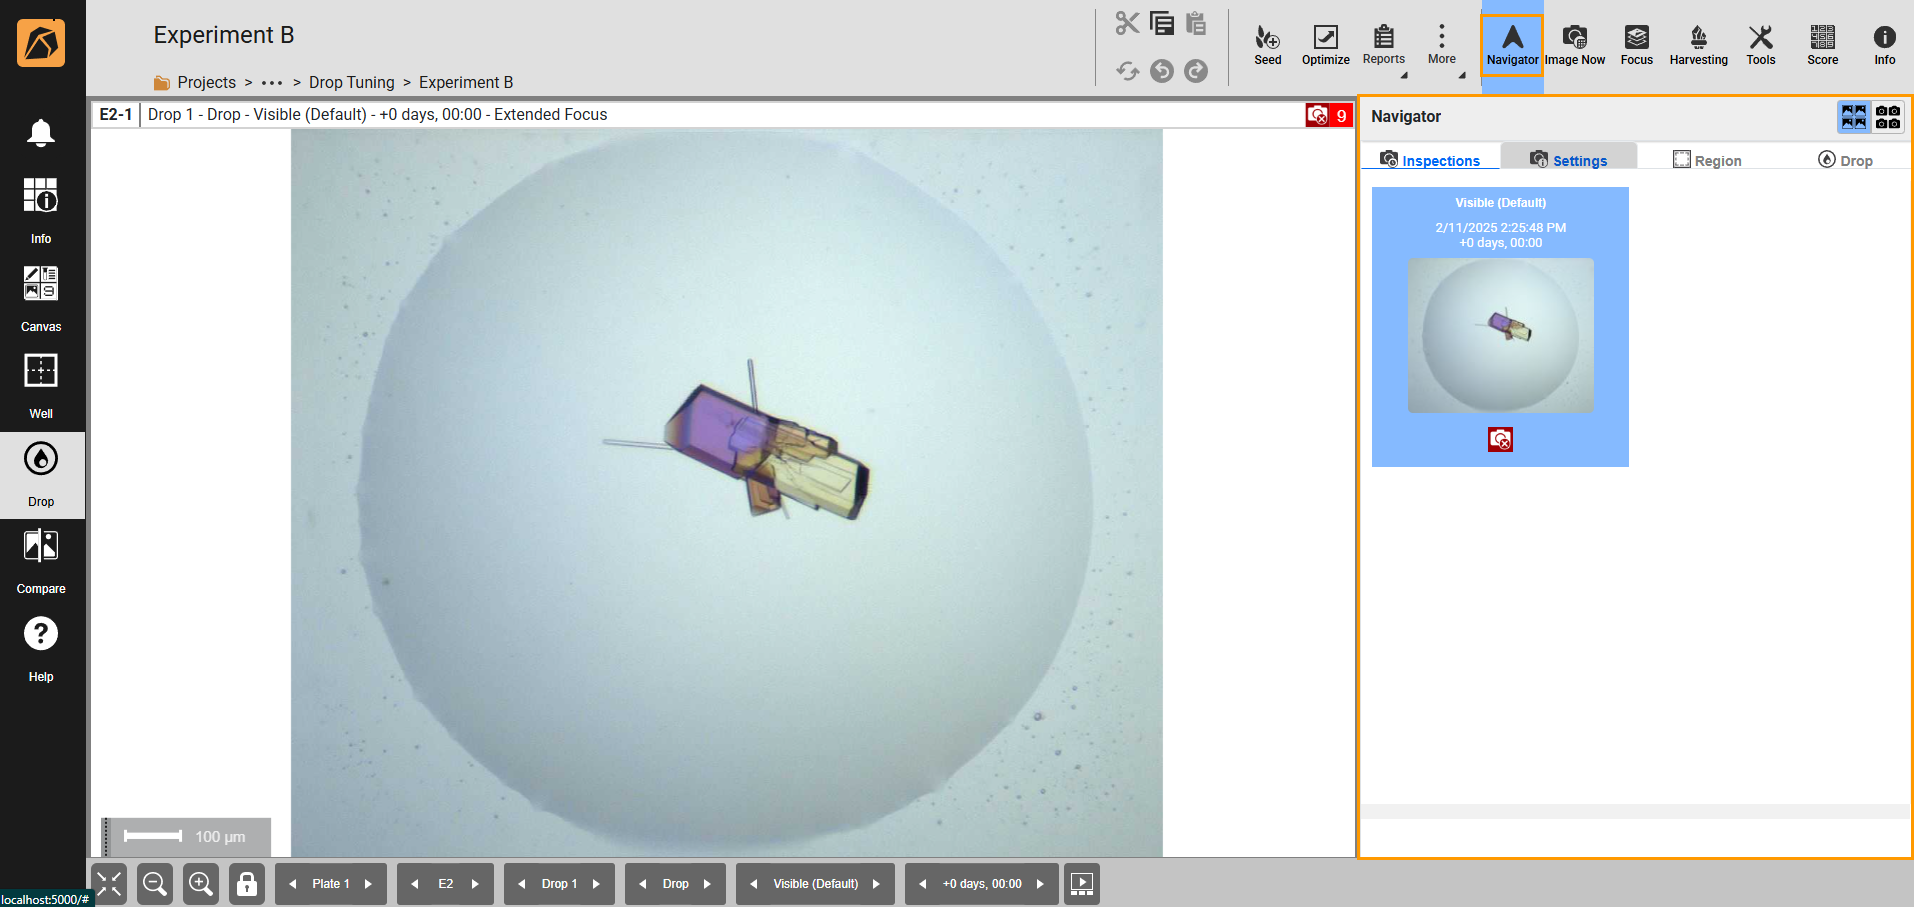Zoom in with the magnifier plus icon
The width and height of the screenshot is (1914, 907).
201,884
